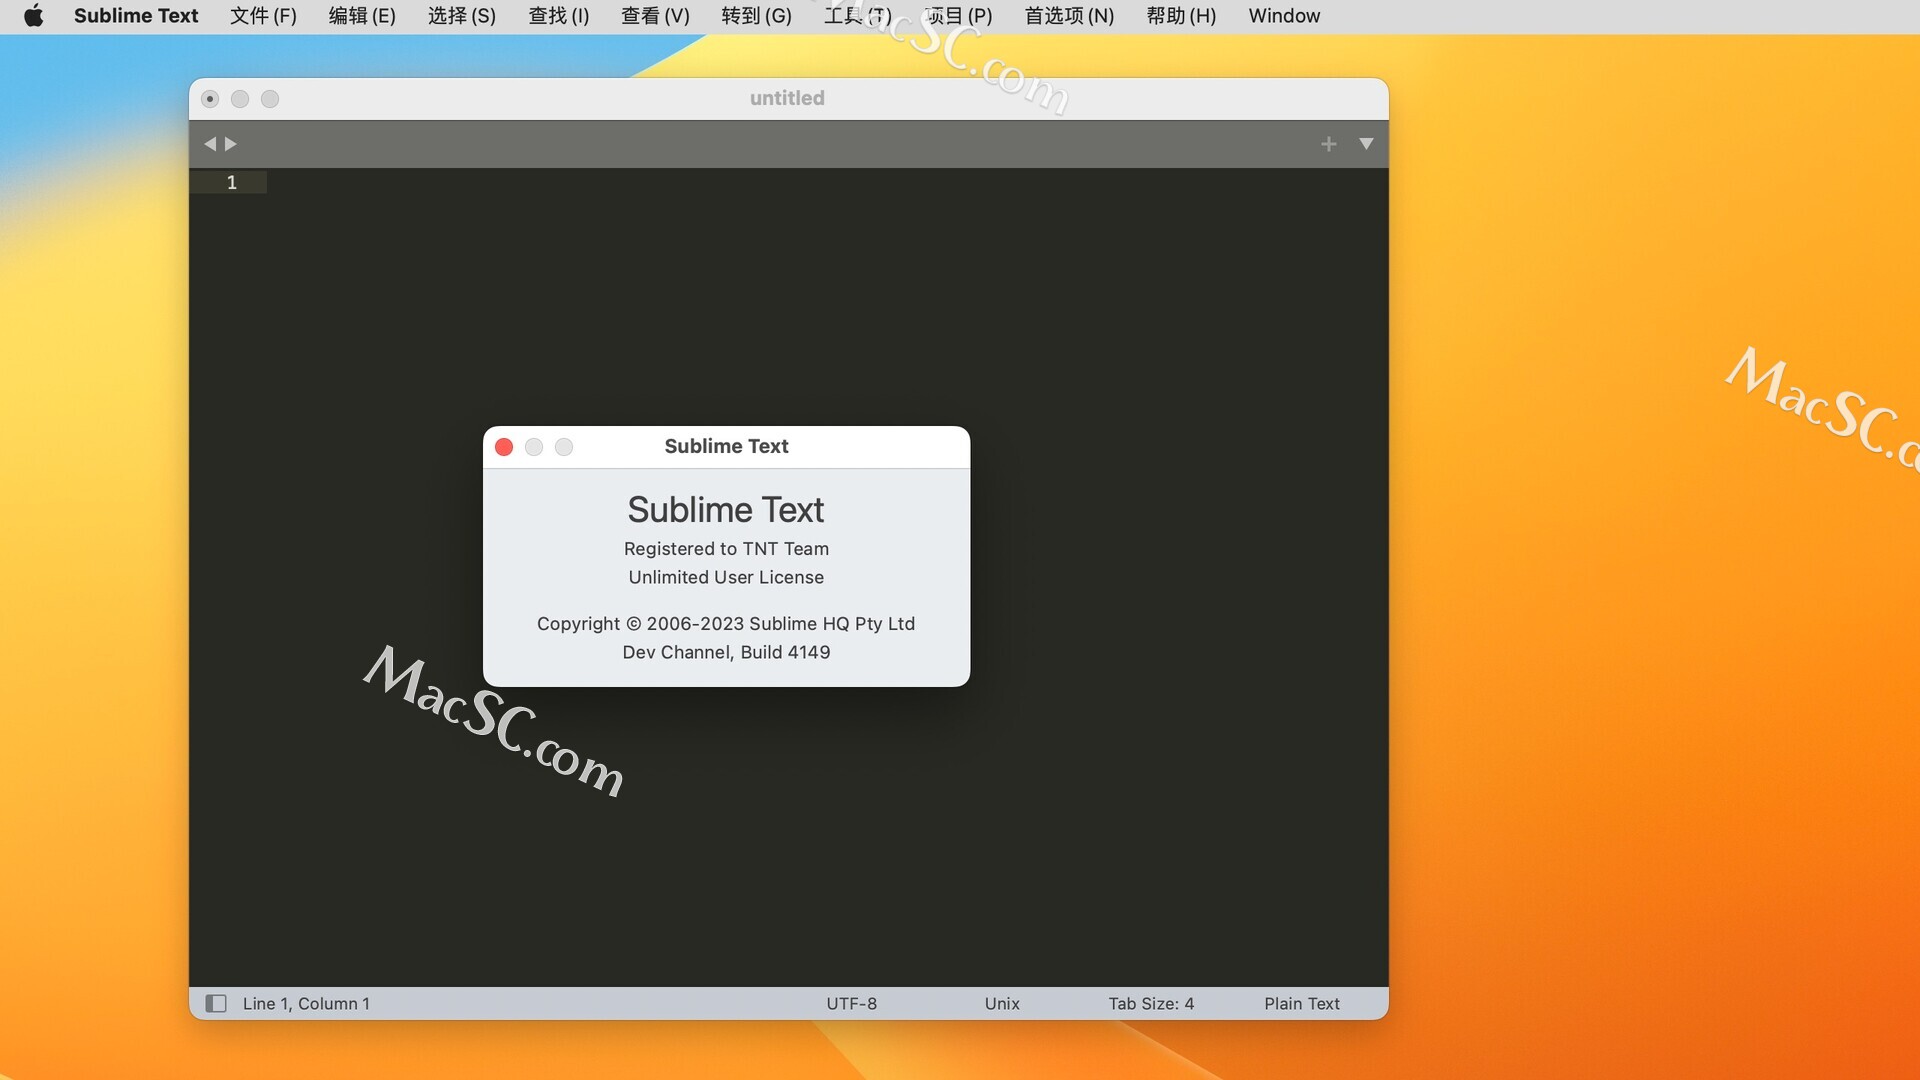Click the Unlimited User License text
The image size is (1920, 1080).
click(726, 577)
